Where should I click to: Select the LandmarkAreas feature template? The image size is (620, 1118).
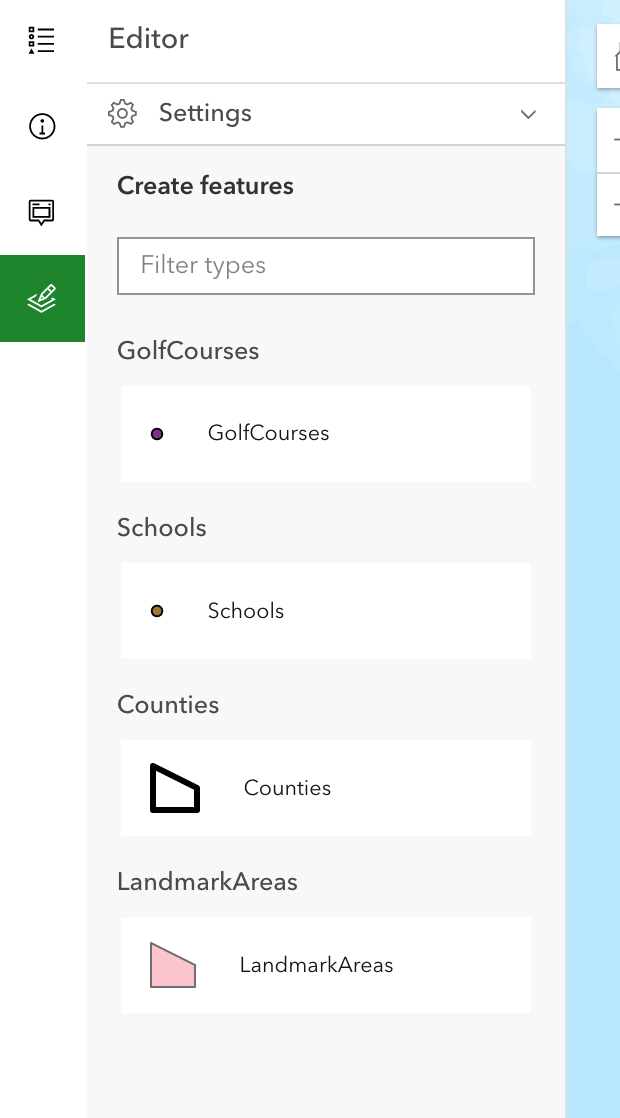point(325,964)
